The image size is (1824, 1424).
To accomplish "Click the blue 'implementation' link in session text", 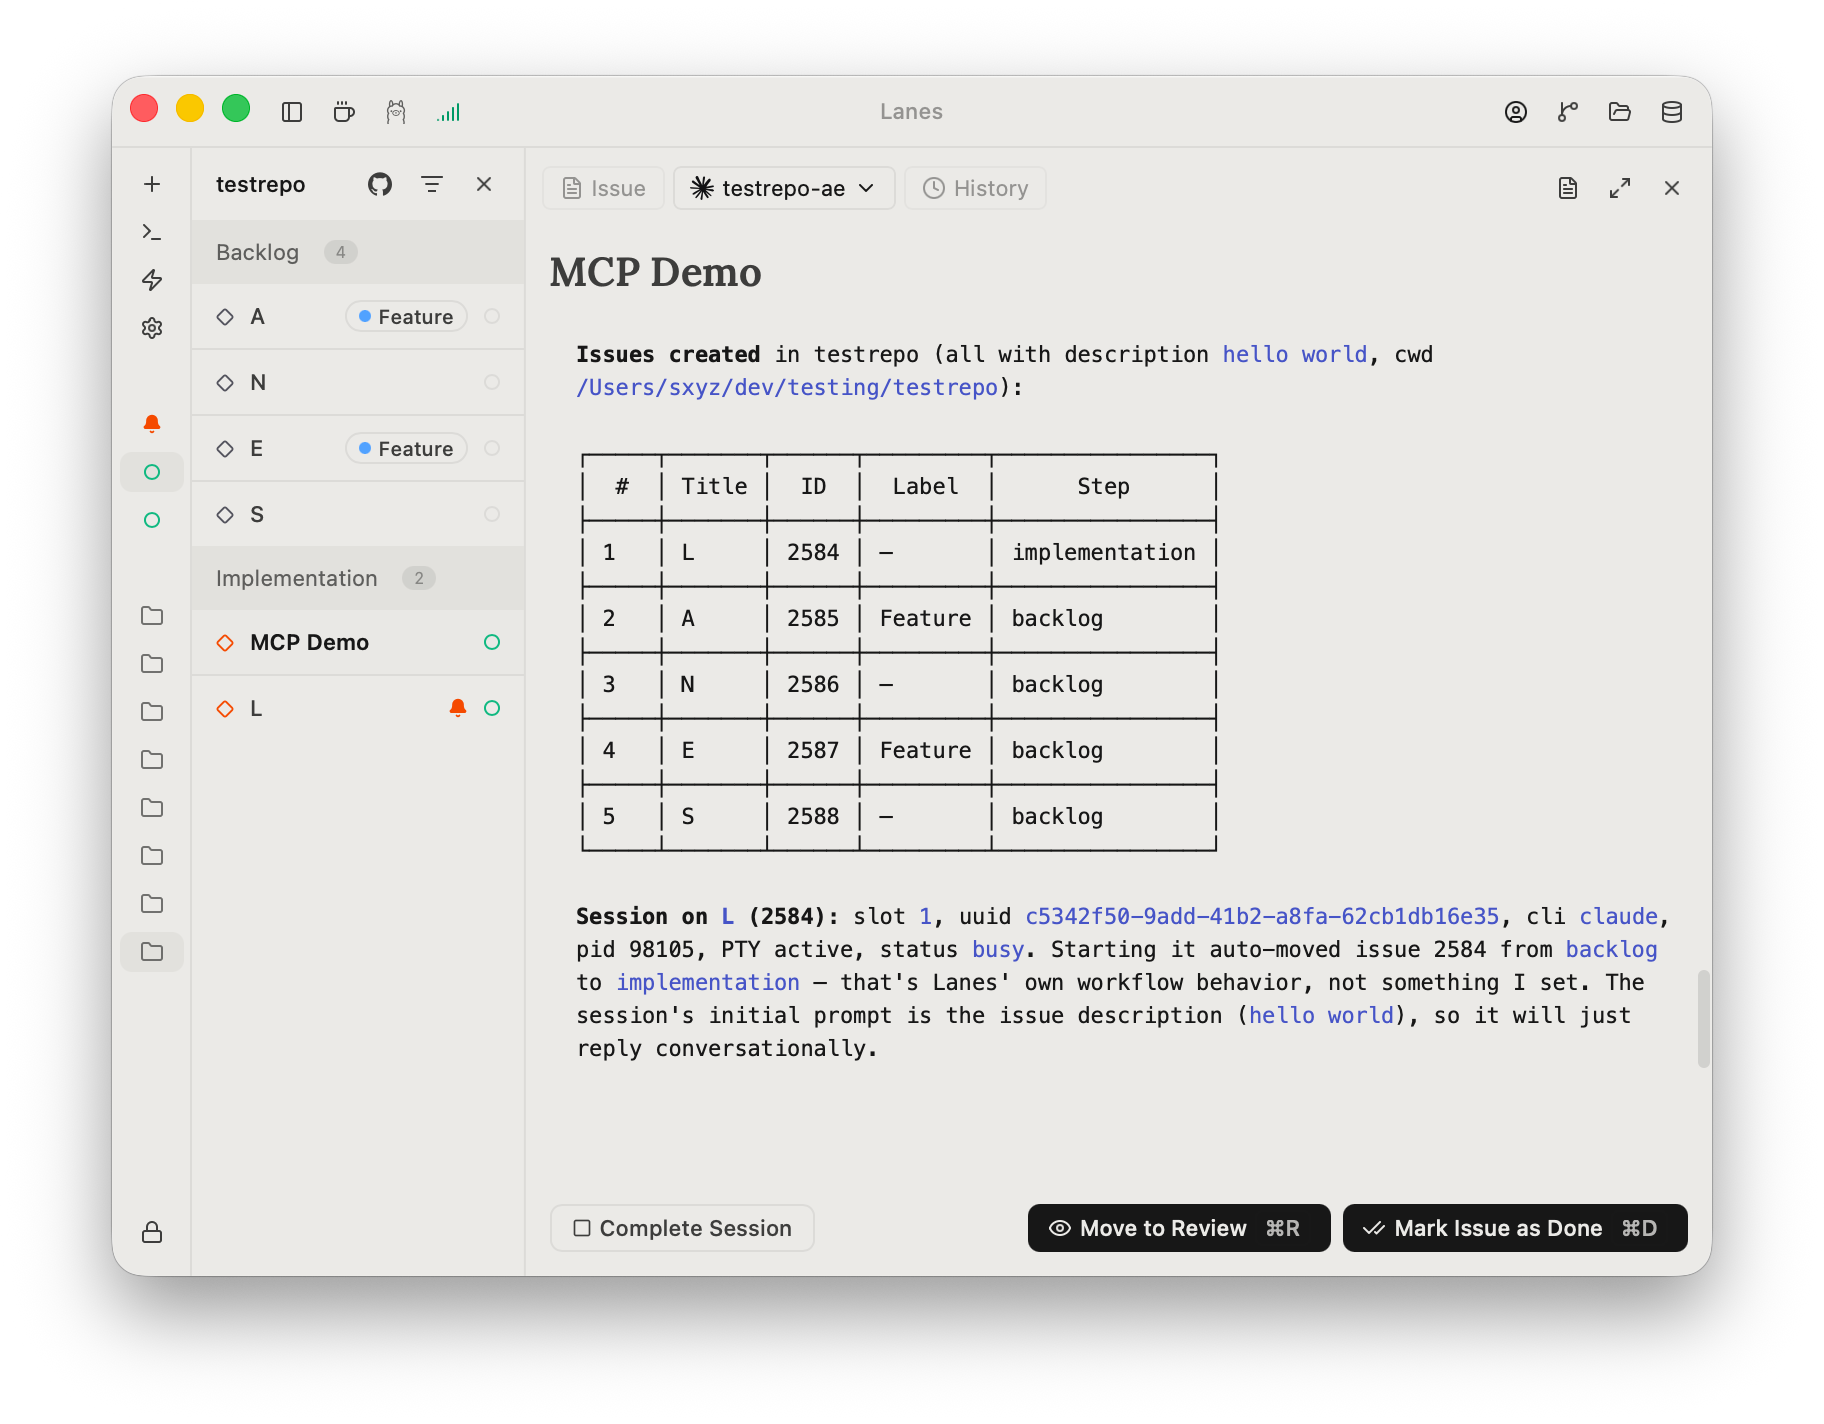I will [x=708, y=982].
